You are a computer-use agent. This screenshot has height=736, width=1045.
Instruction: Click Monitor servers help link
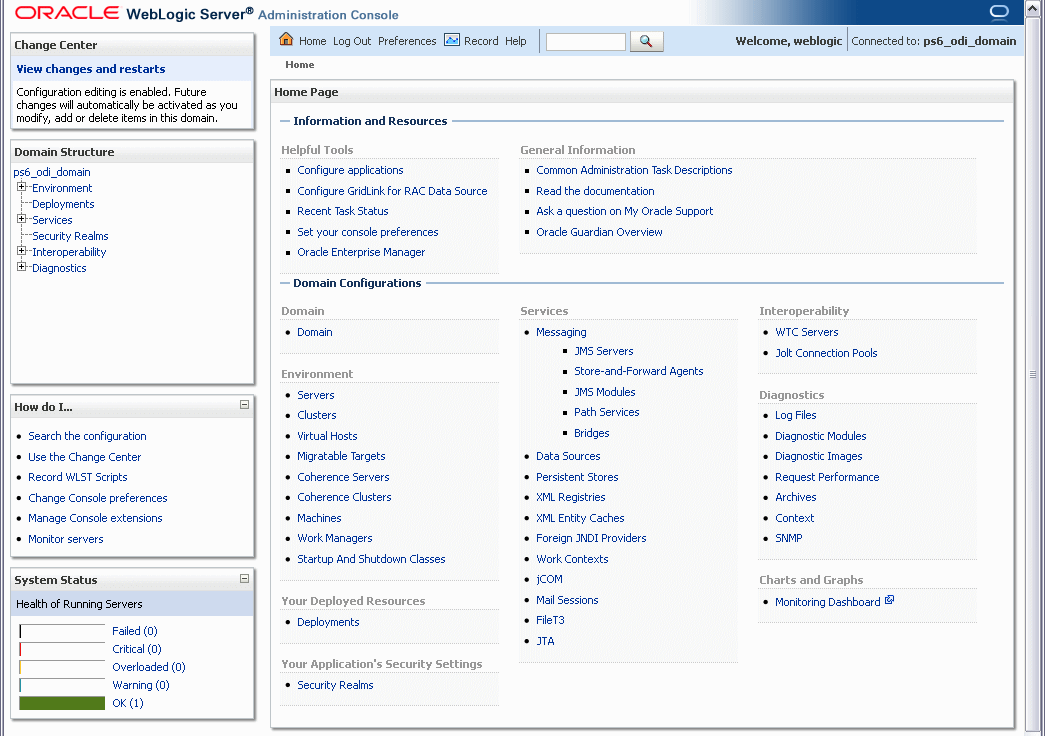65,539
